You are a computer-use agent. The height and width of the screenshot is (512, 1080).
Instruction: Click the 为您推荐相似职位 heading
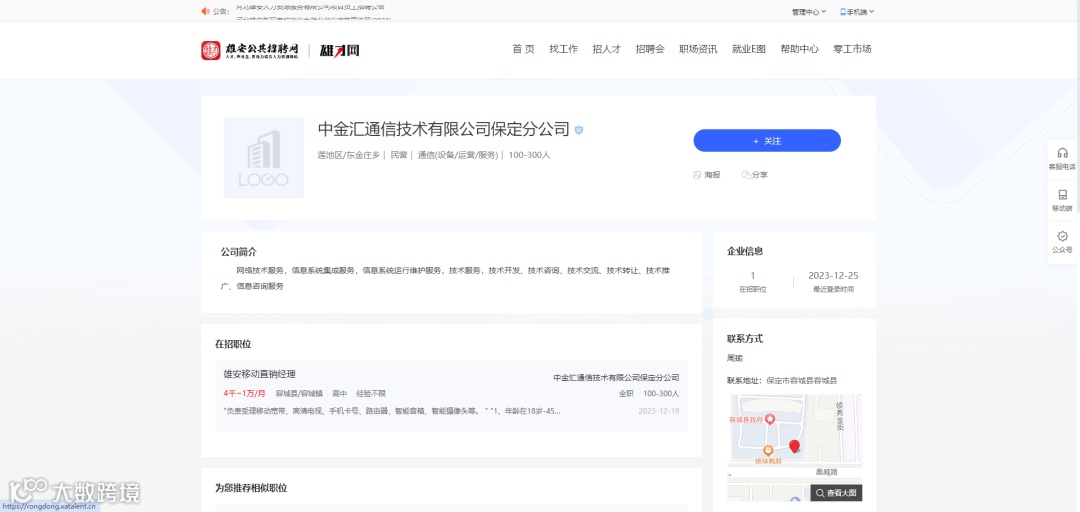click(251, 488)
